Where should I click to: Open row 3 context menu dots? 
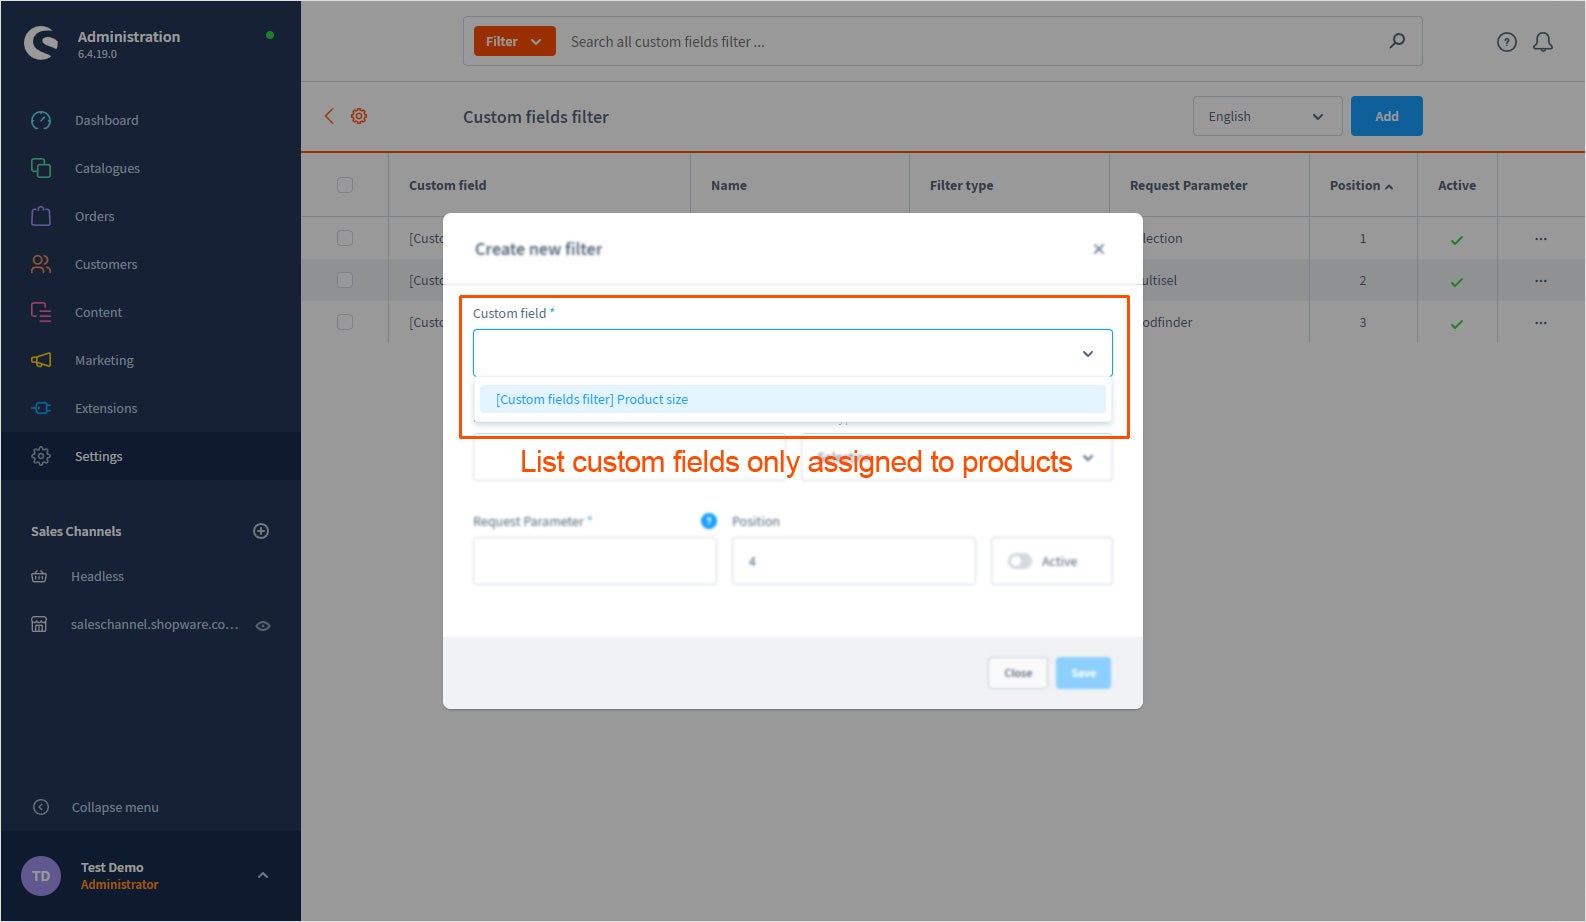coord(1541,322)
